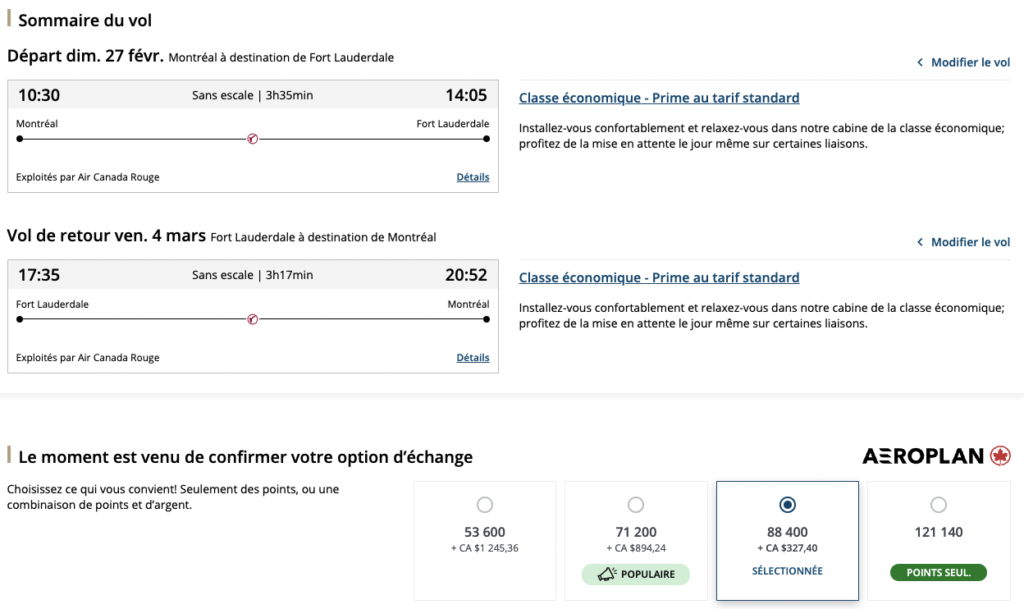Click the Air Canada Rouge icon on departure flight line
The height and width of the screenshot is (609, 1024).
(x=252, y=139)
